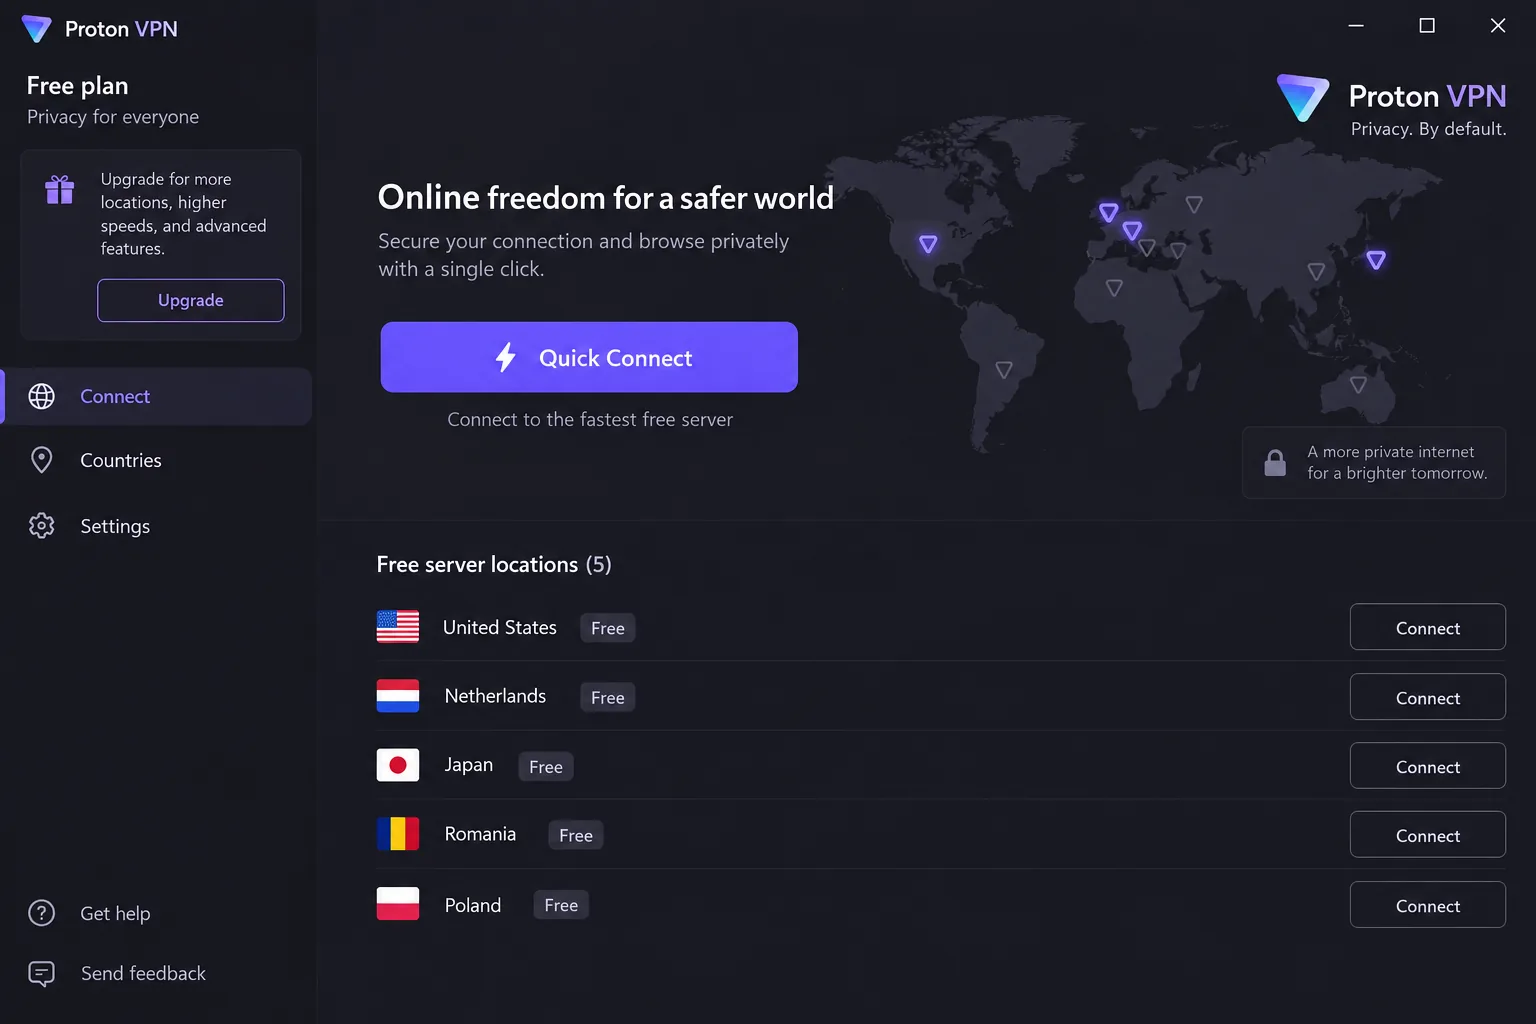Click the Free badge next to Japan
The image size is (1536, 1024).
[546, 767]
